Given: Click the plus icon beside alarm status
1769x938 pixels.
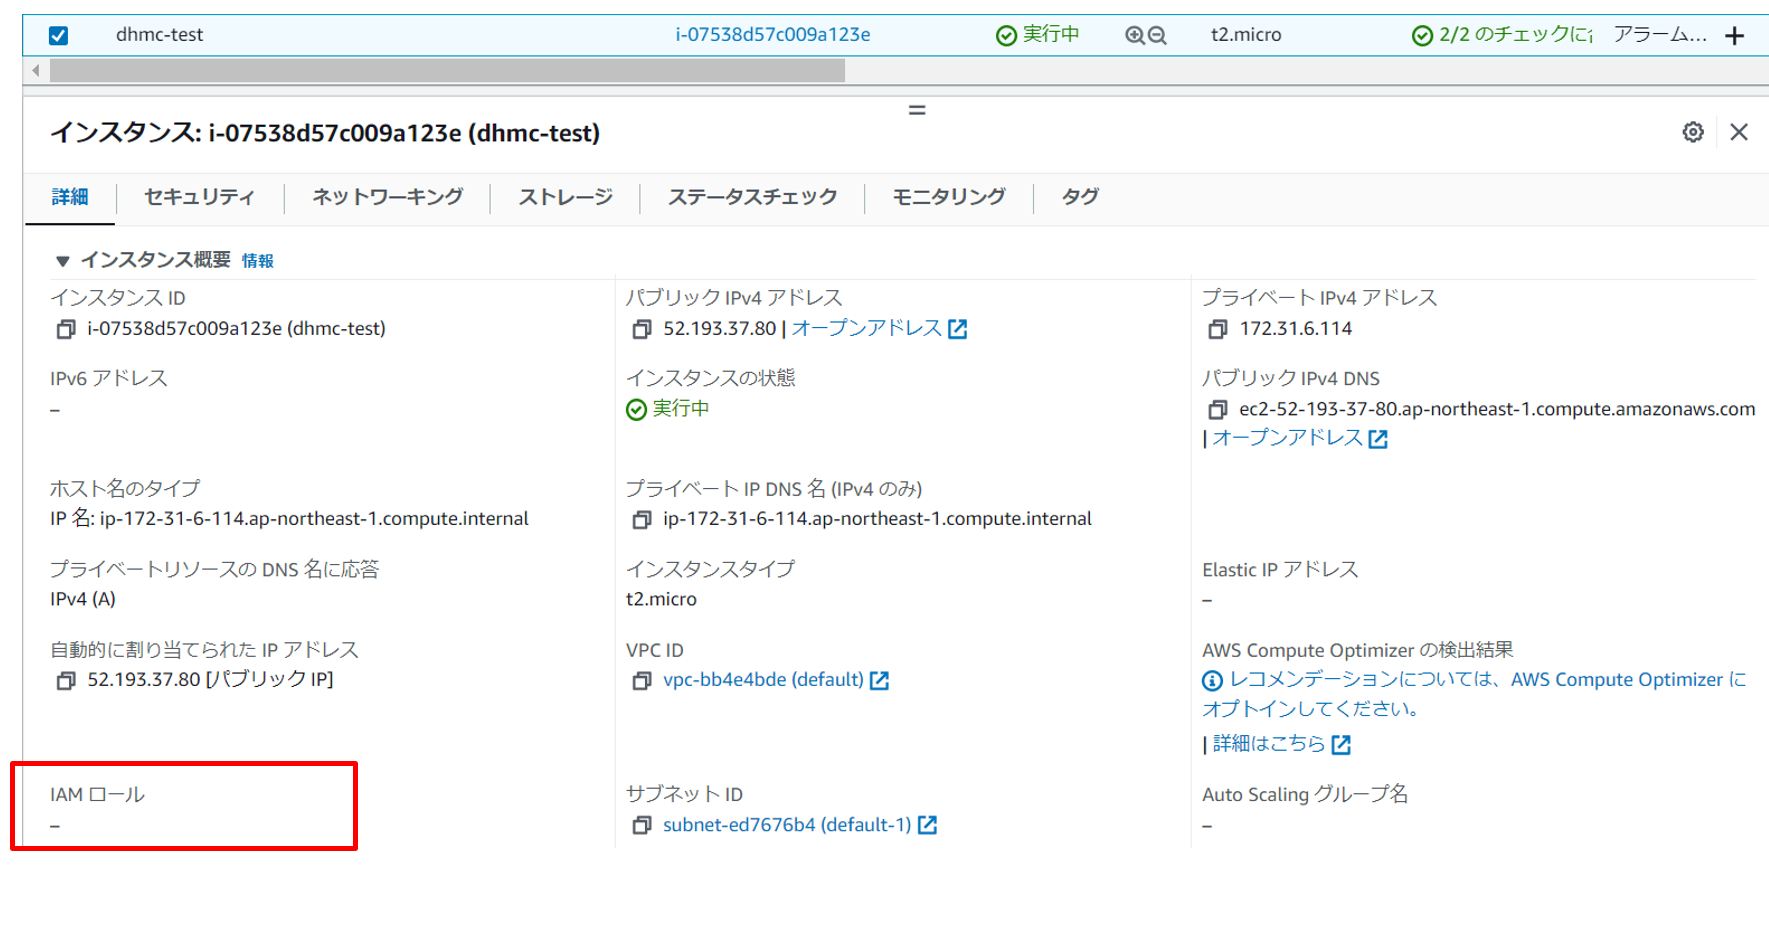Looking at the screenshot, I should coord(1735,36).
